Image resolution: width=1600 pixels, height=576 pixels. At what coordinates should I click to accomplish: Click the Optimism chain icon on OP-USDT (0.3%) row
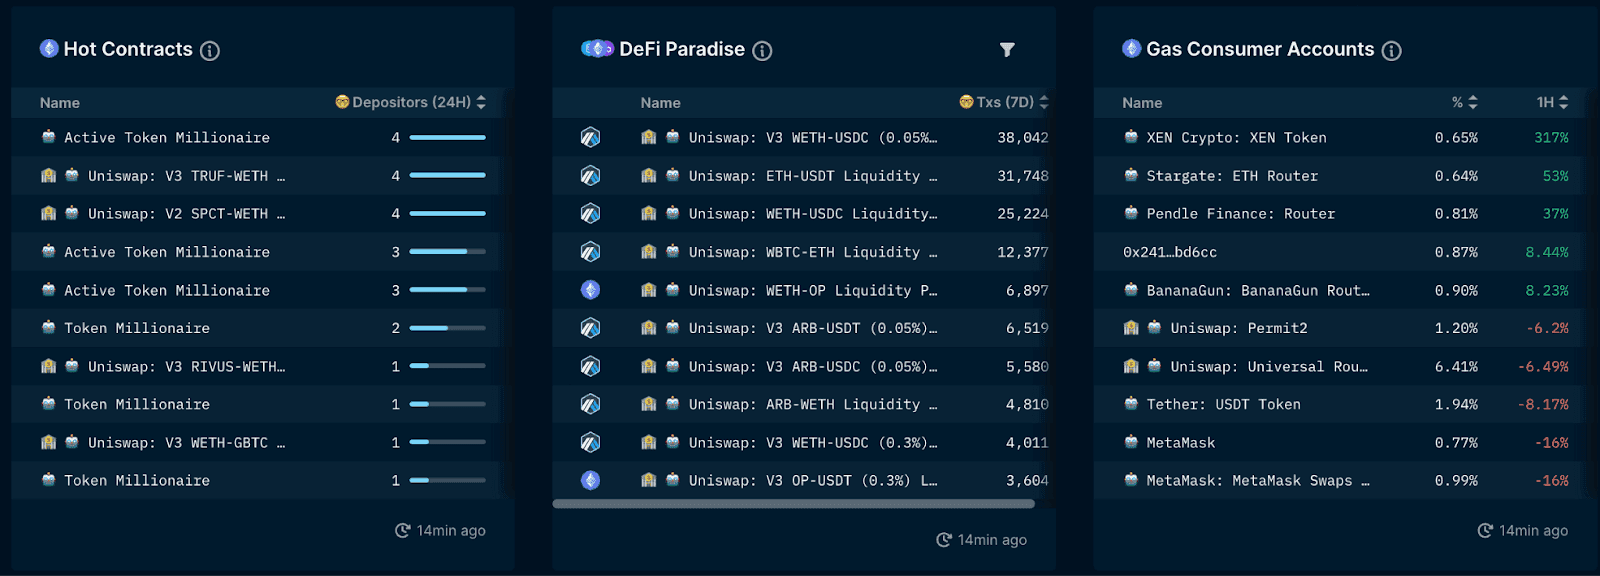click(590, 480)
